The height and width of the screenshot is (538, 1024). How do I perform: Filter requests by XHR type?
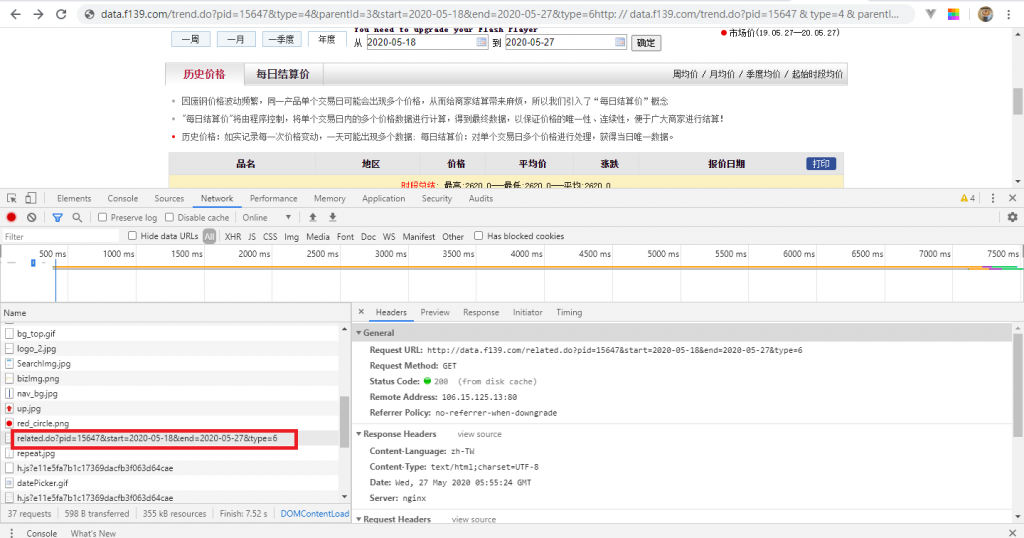pyautogui.click(x=232, y=236)
